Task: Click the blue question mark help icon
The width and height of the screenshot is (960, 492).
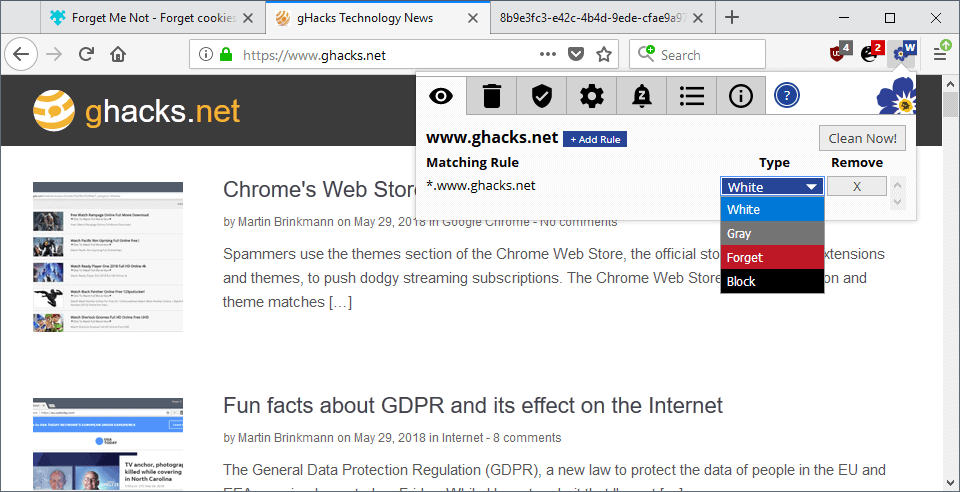Action: [787, 96]
